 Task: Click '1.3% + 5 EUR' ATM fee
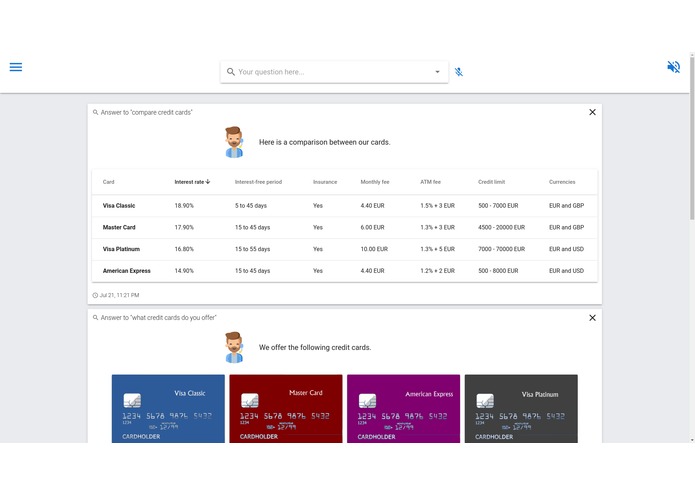437,249
